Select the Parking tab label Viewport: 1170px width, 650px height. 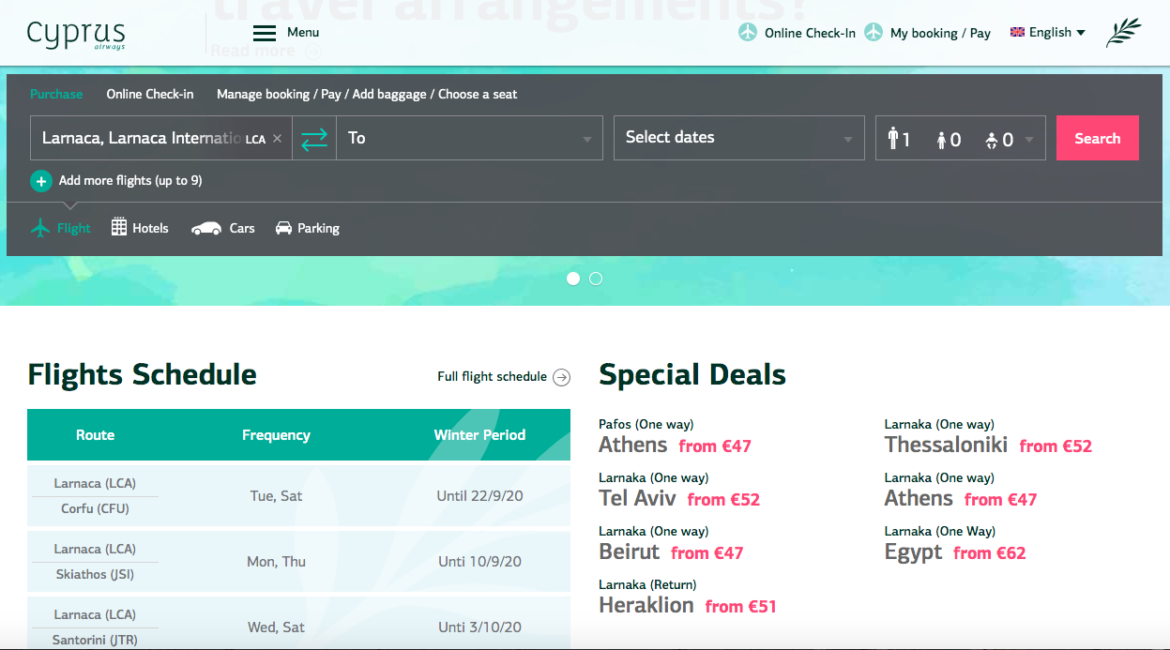pyautogui.click(x=318, y=228)
